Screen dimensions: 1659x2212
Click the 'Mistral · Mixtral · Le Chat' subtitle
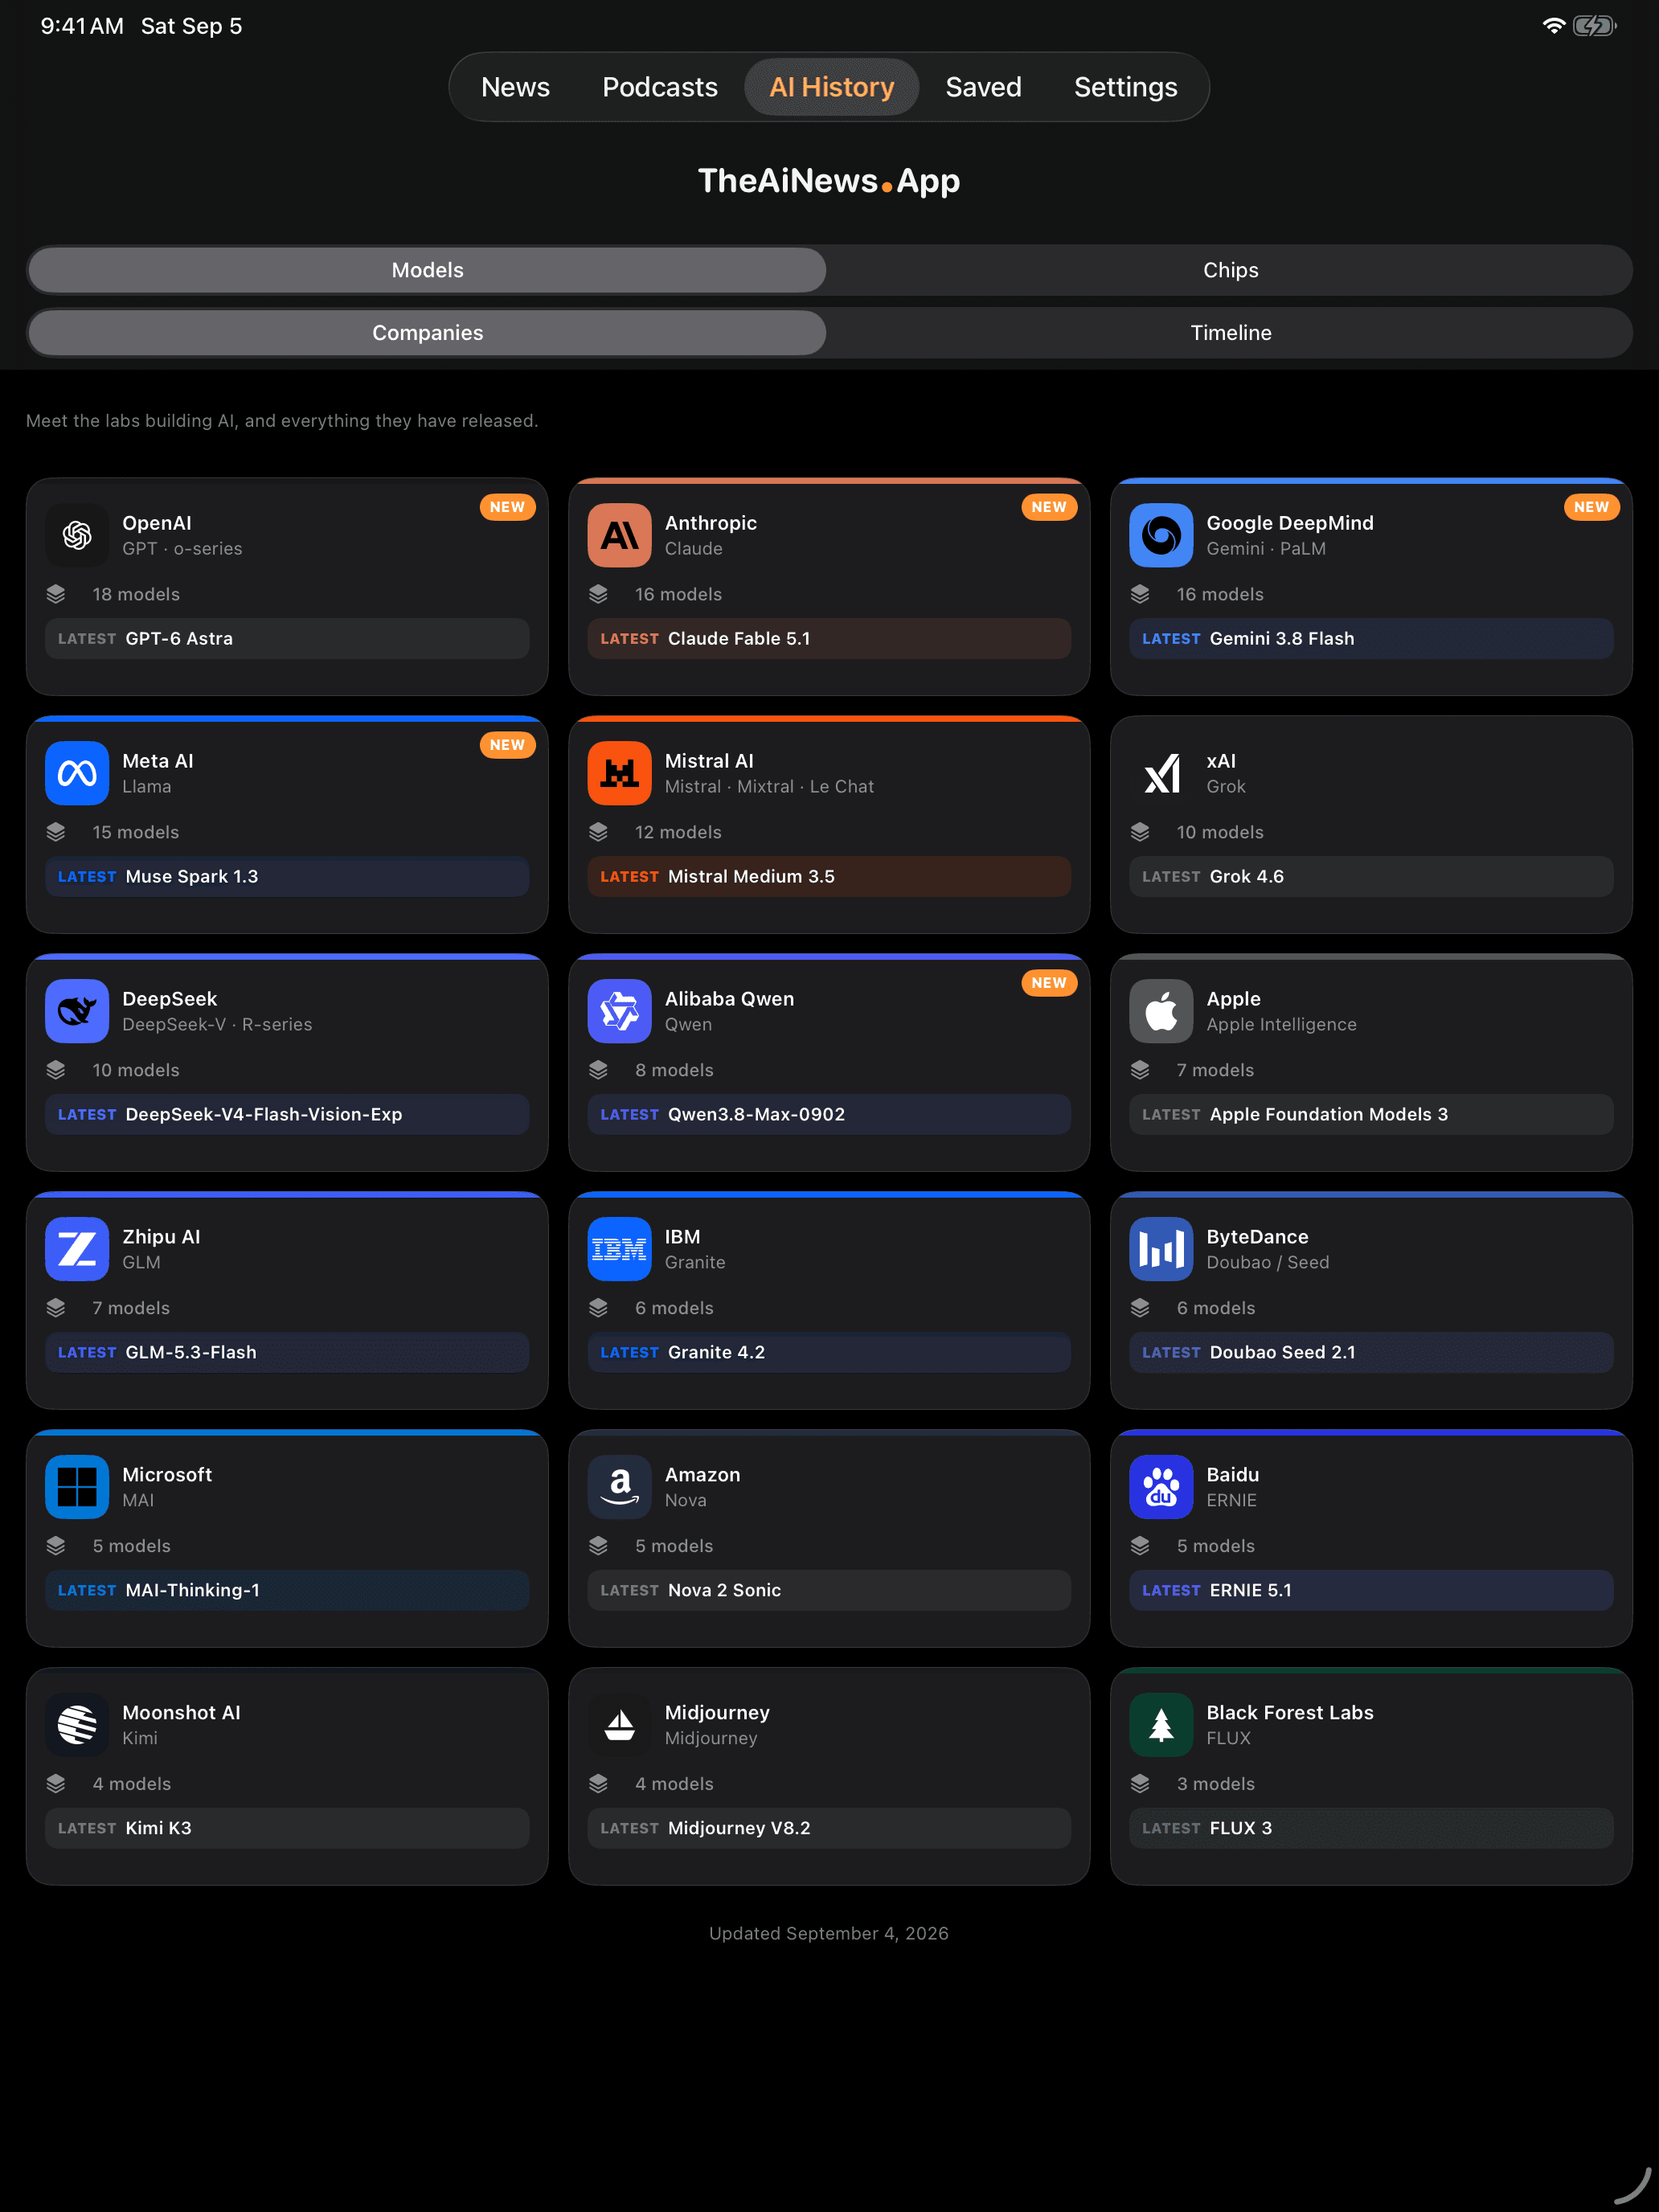coord(769,787)
